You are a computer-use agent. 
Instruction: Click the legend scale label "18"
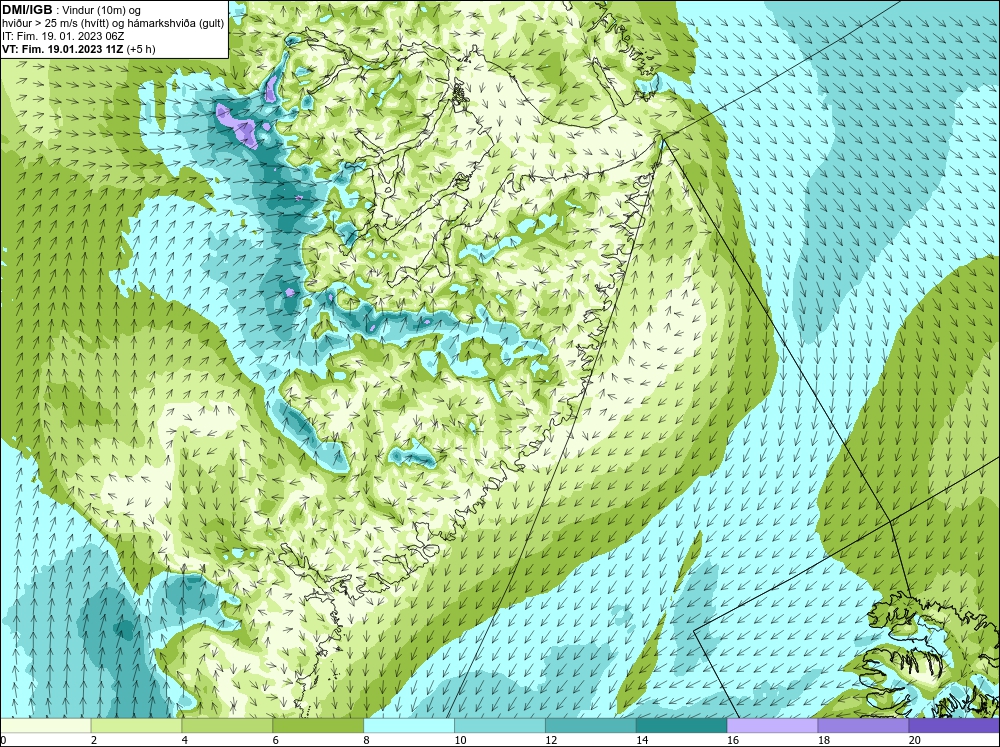tap(823, 740)
